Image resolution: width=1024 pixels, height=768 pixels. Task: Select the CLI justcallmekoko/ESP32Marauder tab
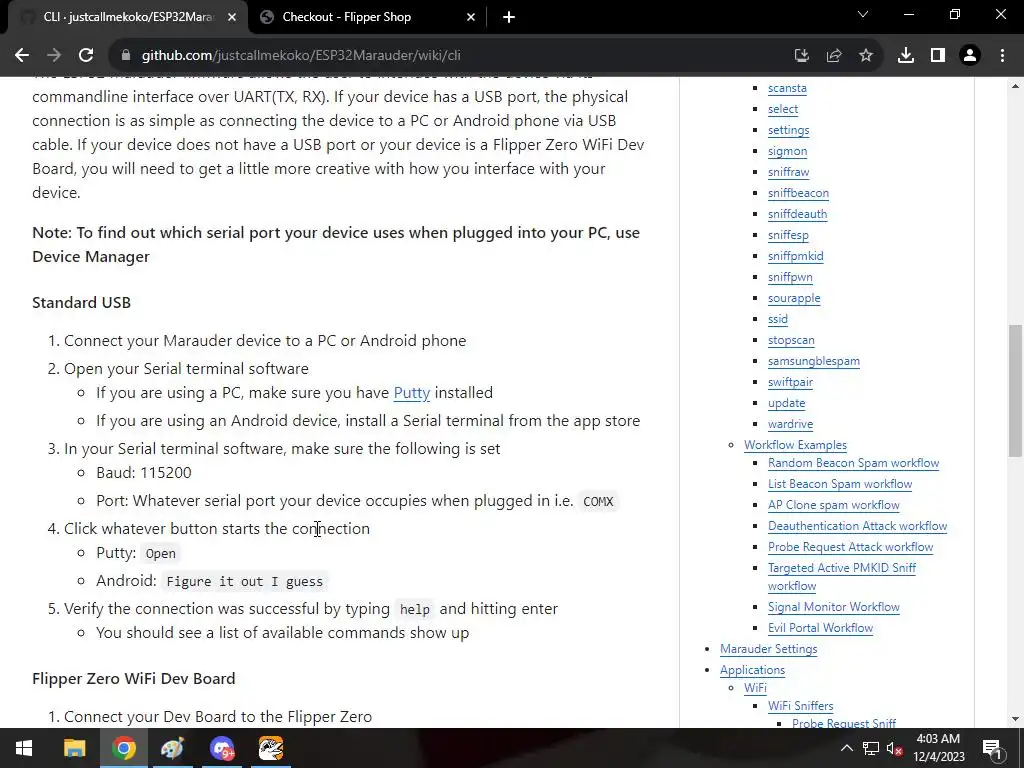click(127, 17)
